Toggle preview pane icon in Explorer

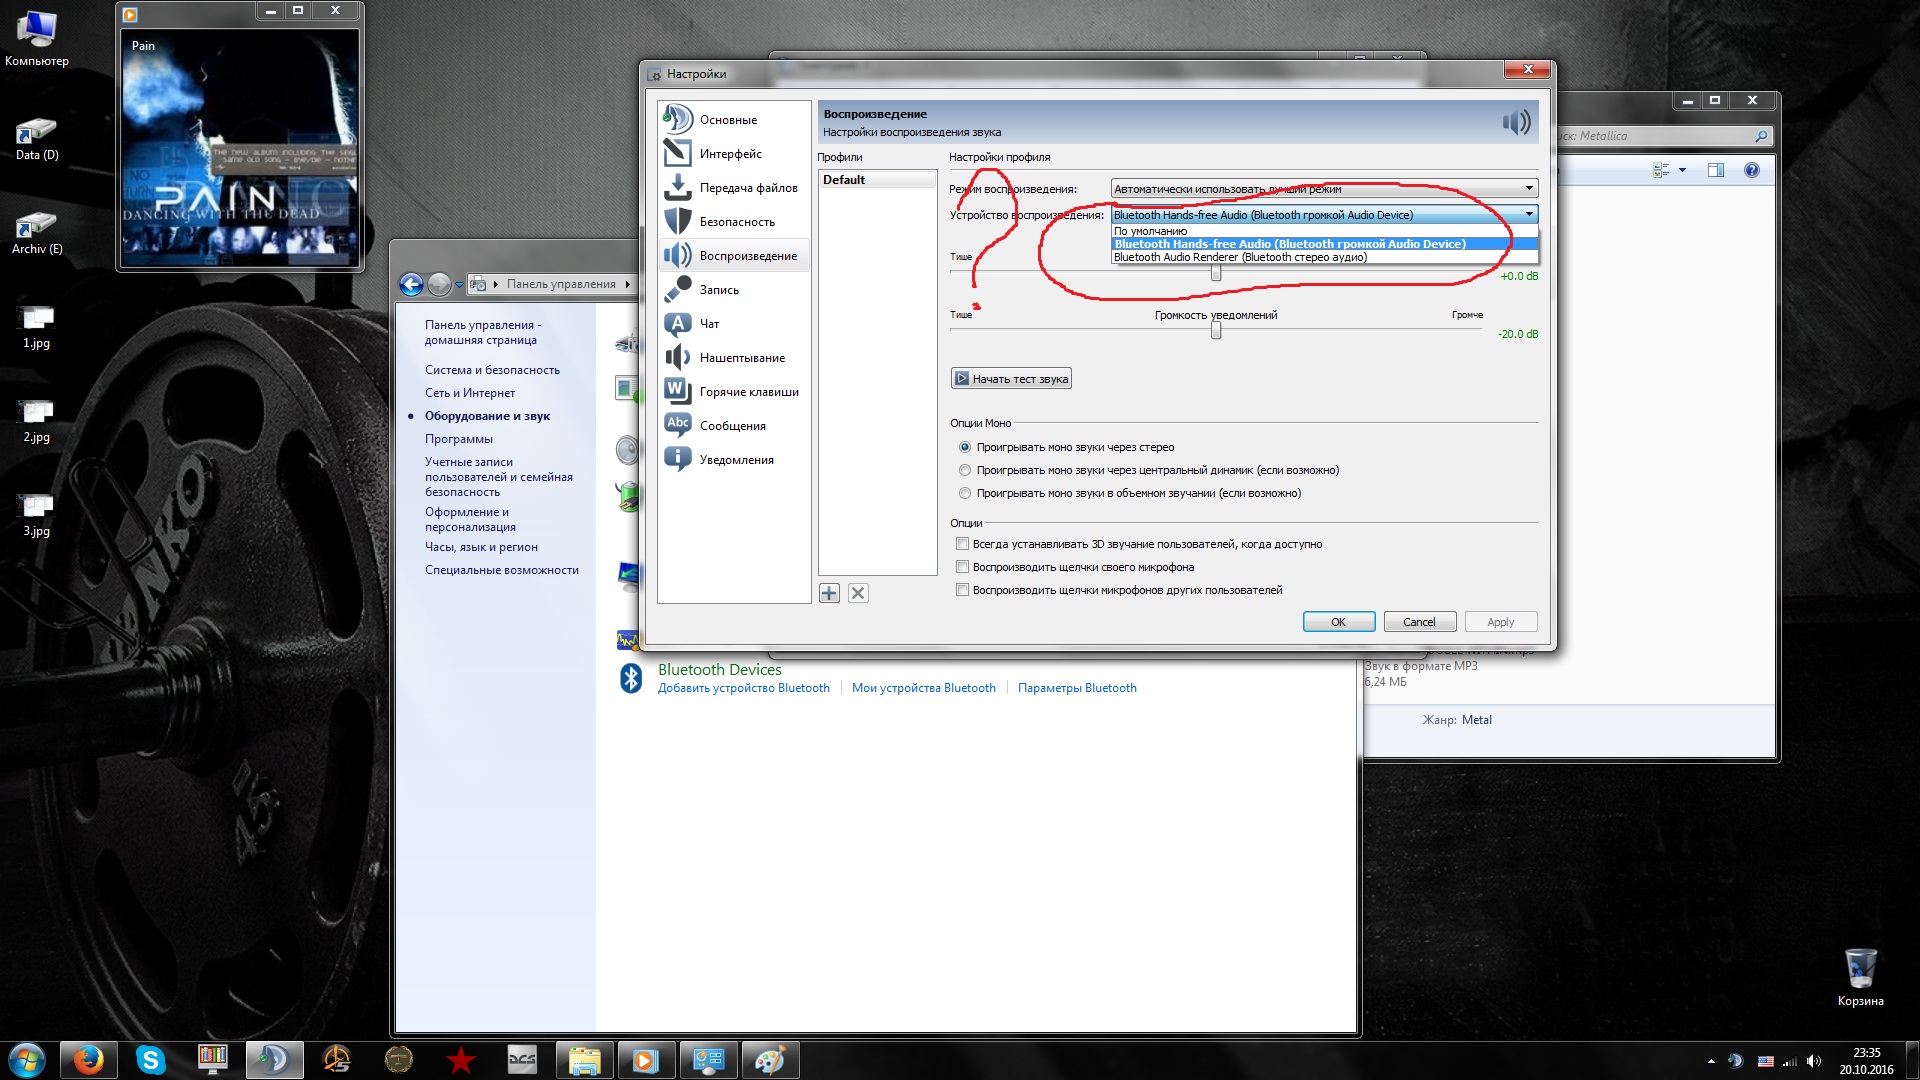point(1716,170)
